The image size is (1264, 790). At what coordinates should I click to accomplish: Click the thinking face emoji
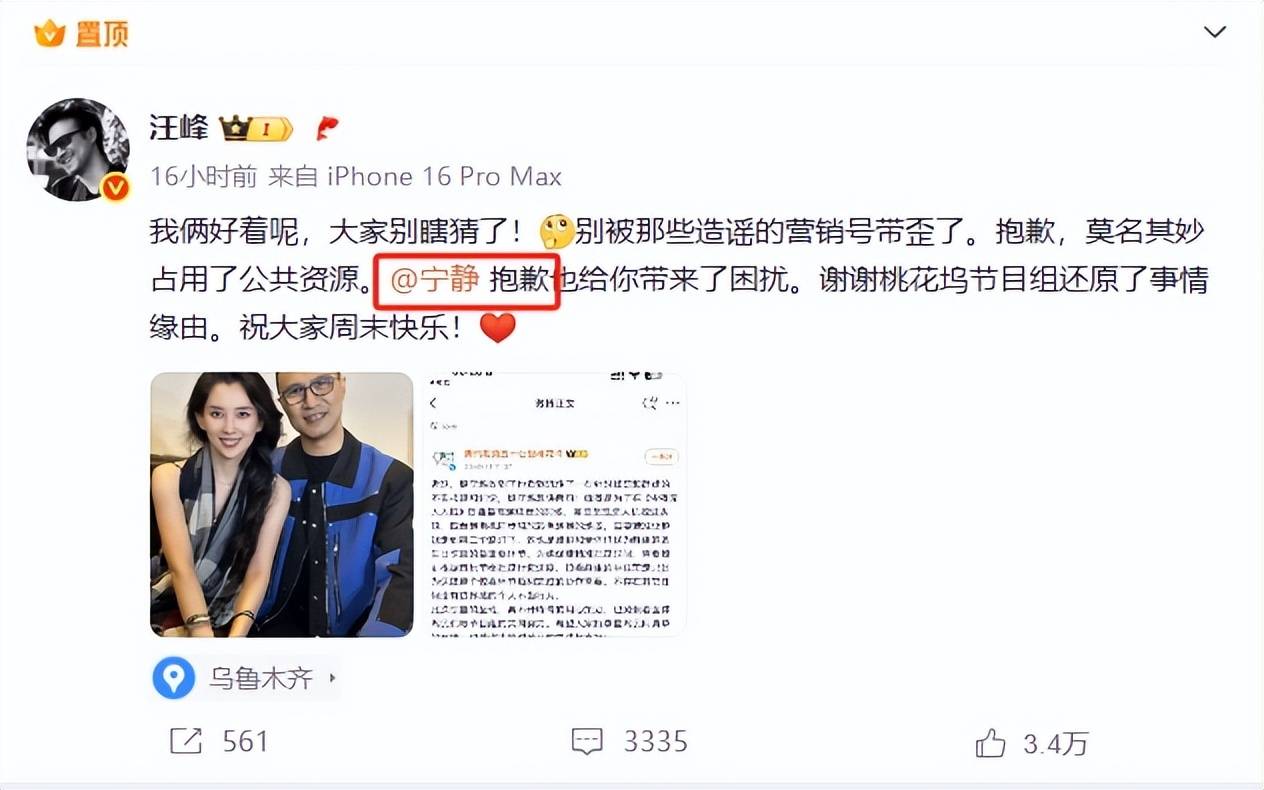pos(557,232)
